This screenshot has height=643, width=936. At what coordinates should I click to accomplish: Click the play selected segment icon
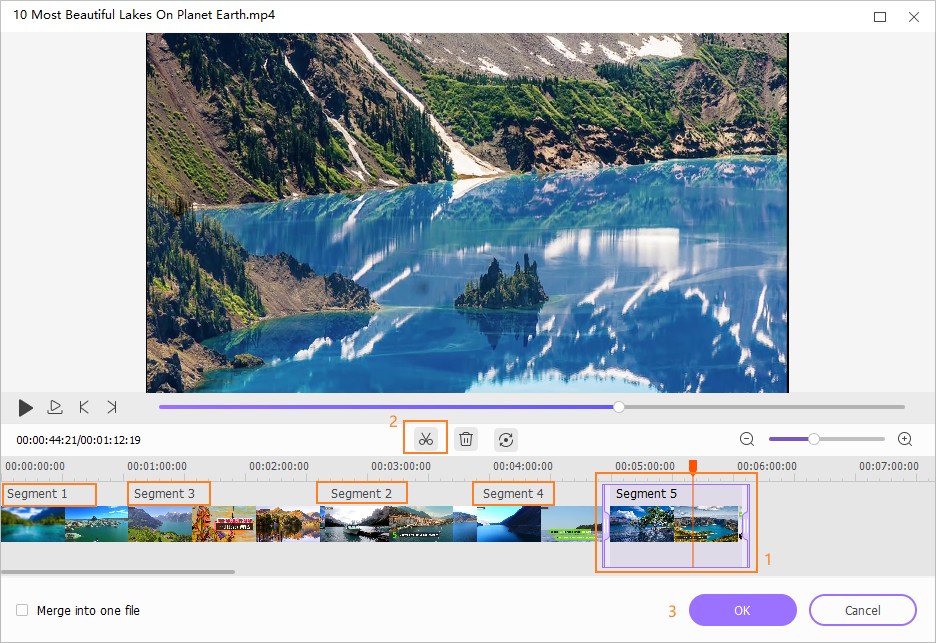[55, 407]
